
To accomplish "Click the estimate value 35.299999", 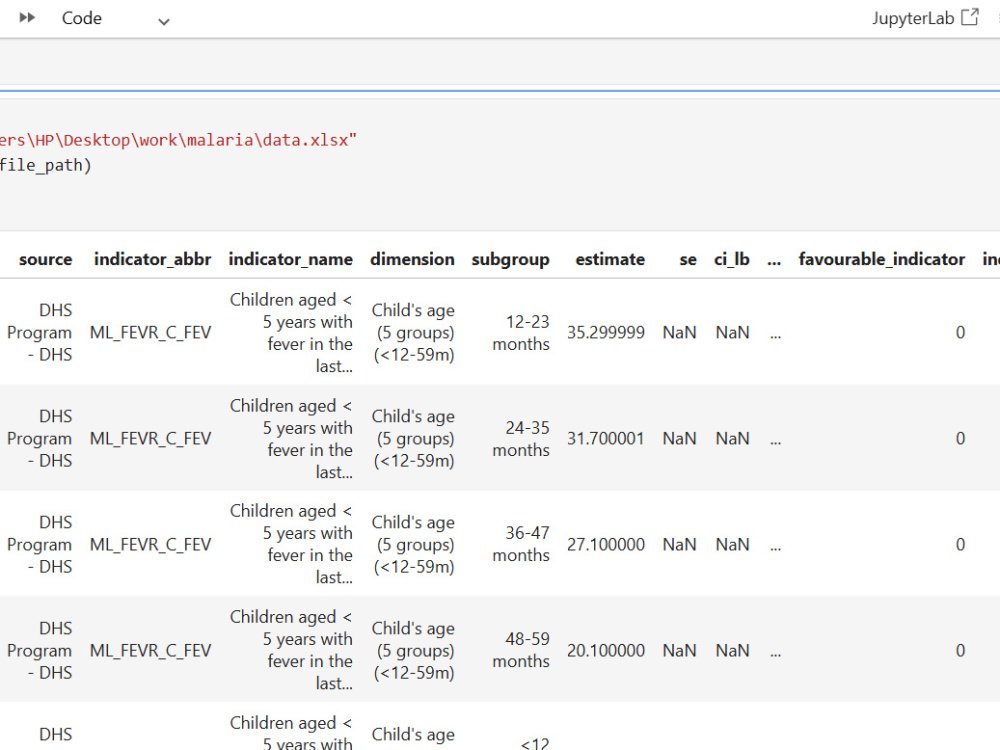I will (606, 333).
